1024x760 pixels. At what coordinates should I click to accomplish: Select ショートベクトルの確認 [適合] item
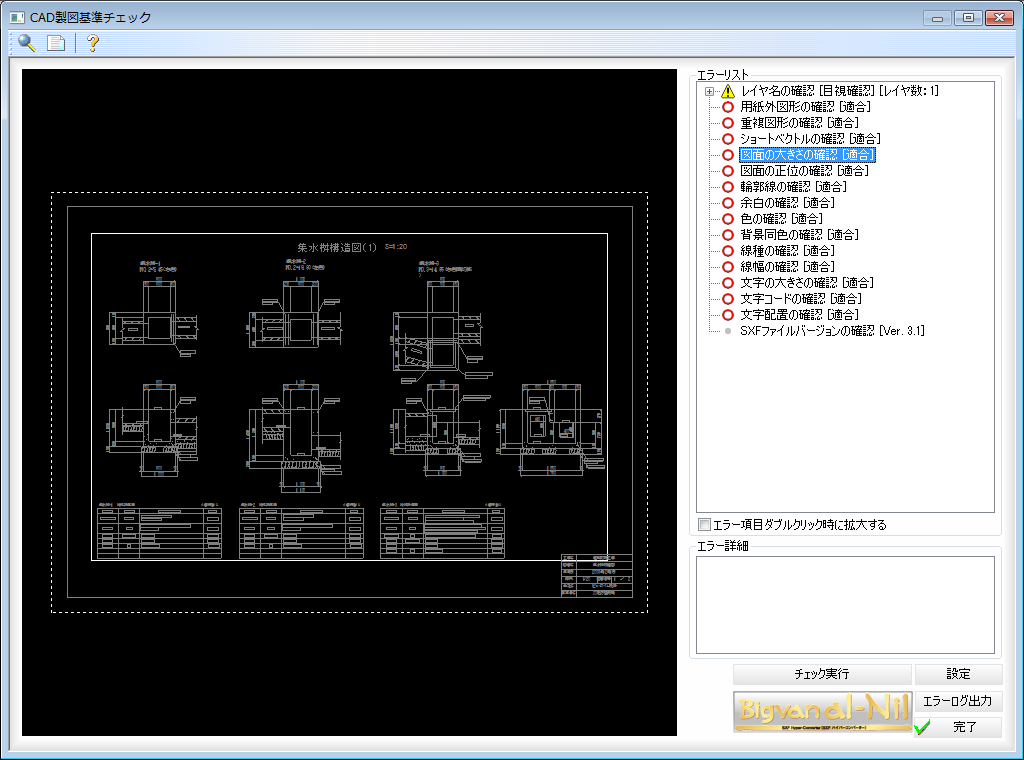[810, 139]
